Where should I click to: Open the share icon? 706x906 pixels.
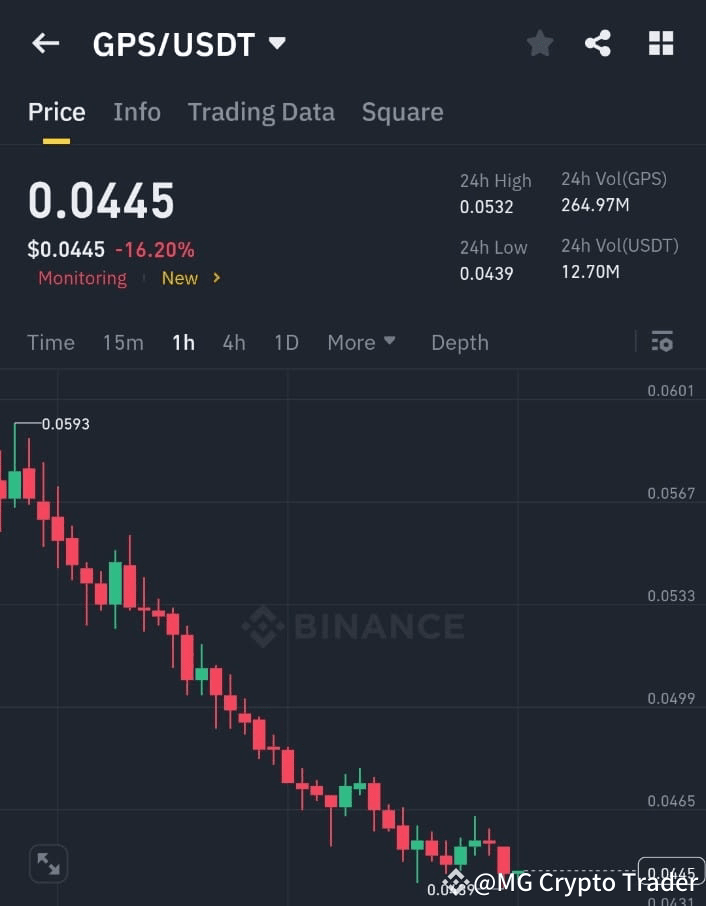598,43
